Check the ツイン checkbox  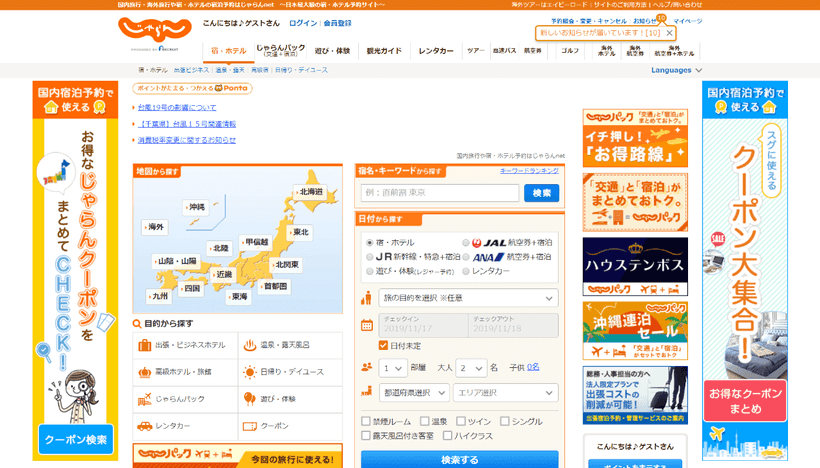461,421
